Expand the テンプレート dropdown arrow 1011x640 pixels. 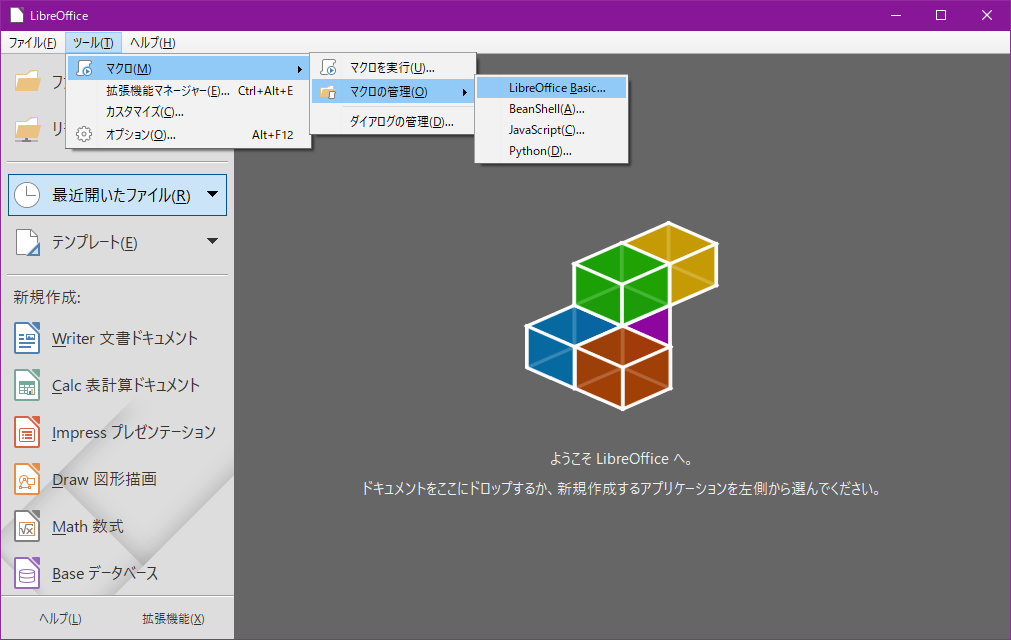[212, 241]
